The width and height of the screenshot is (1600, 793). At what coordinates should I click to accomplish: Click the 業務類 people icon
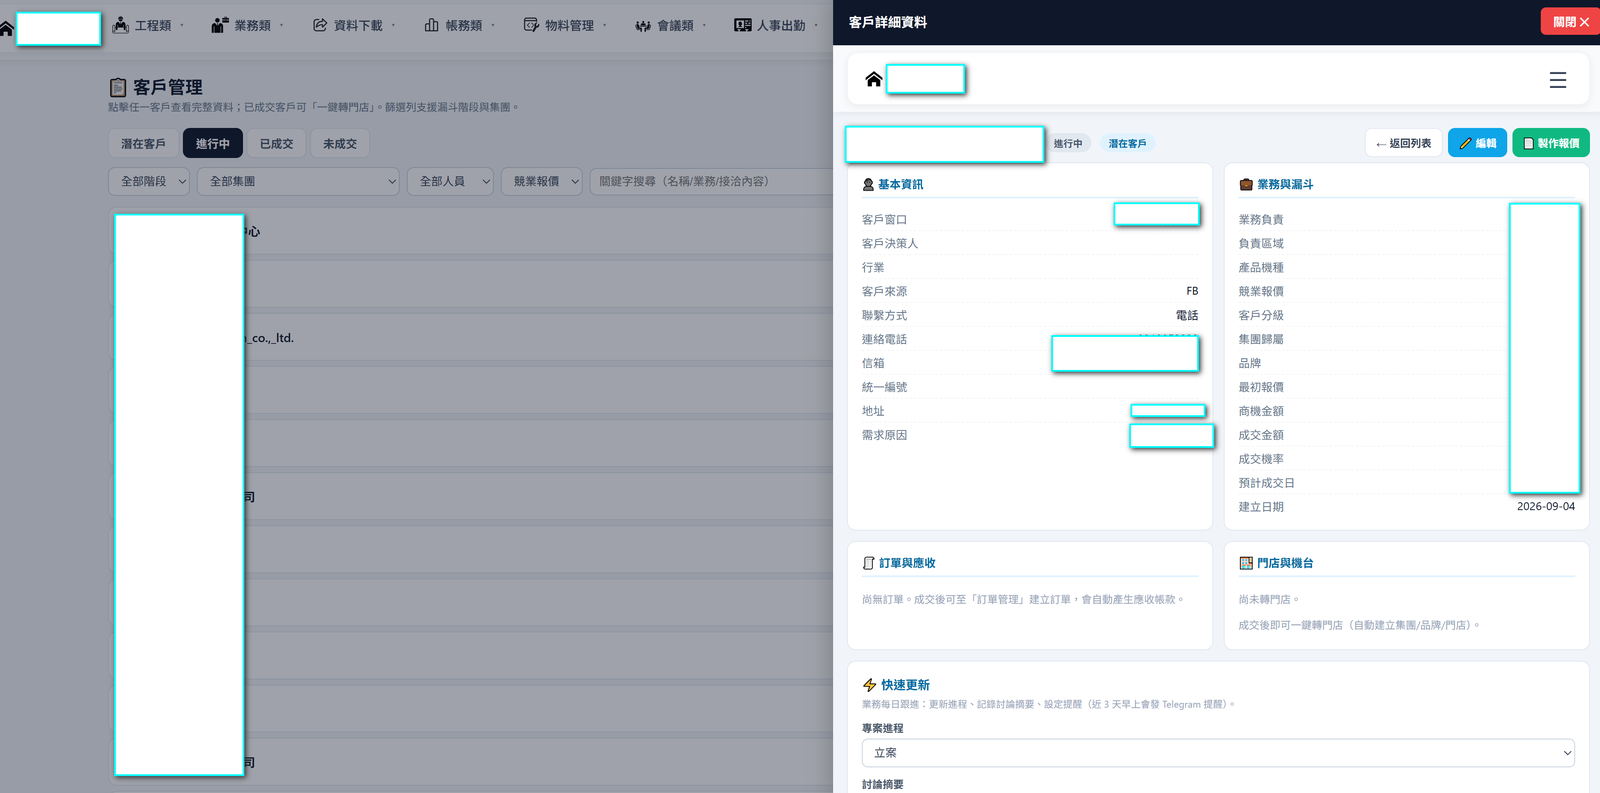pos(220,25)
